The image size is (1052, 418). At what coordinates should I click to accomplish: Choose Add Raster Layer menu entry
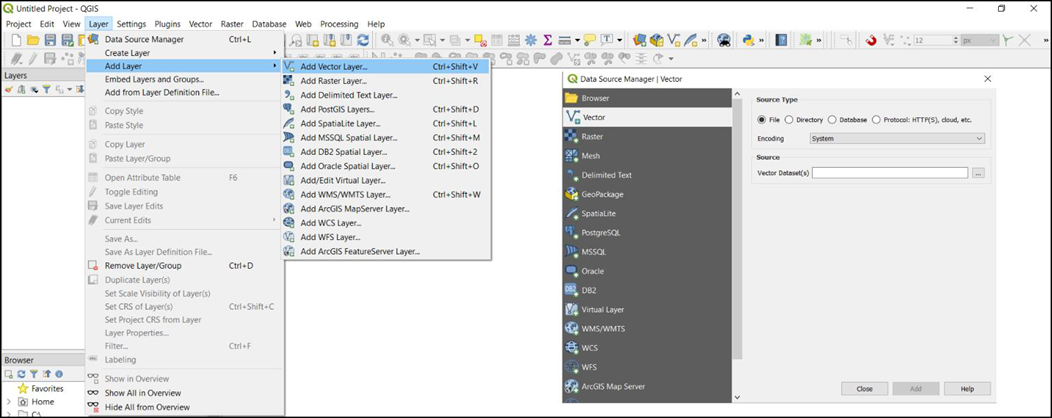coord(386,81)
